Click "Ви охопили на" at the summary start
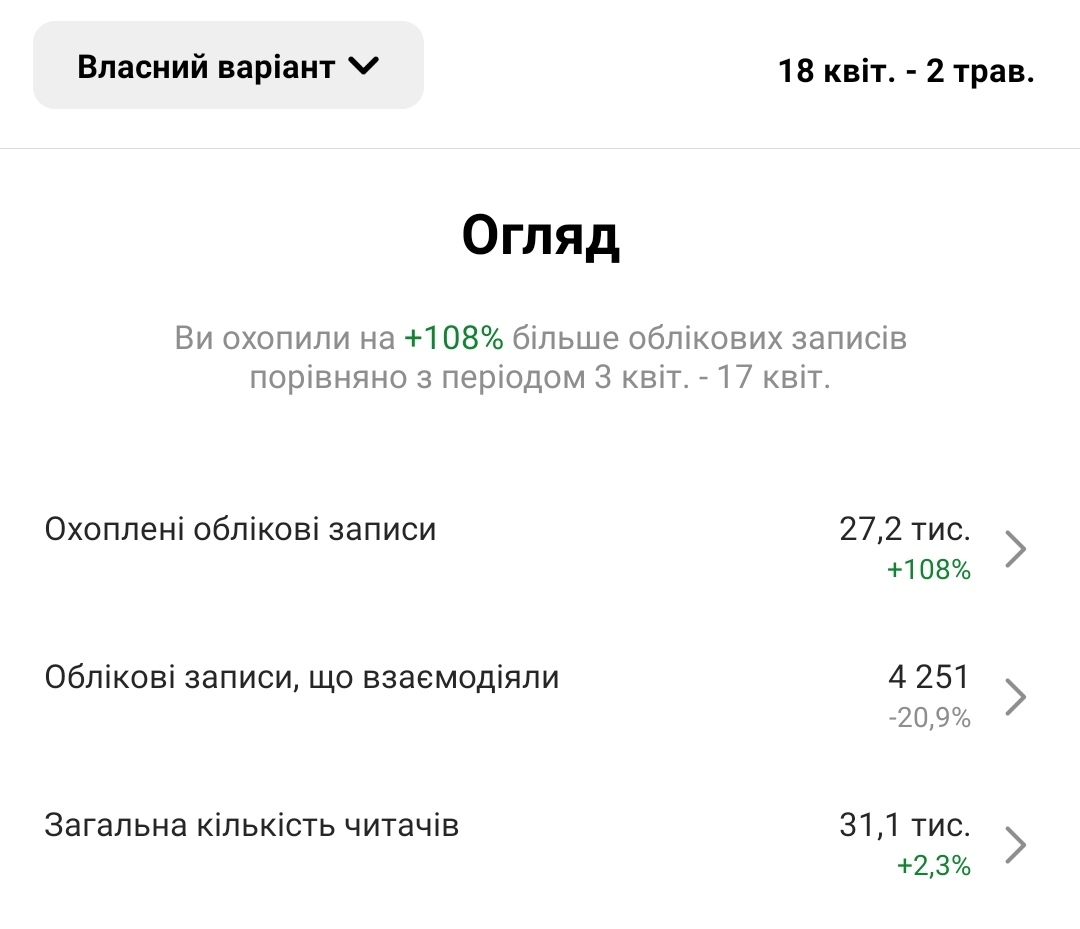This screenshot has width=1080, height=929. pyautogui.click(x=285, y=339)
